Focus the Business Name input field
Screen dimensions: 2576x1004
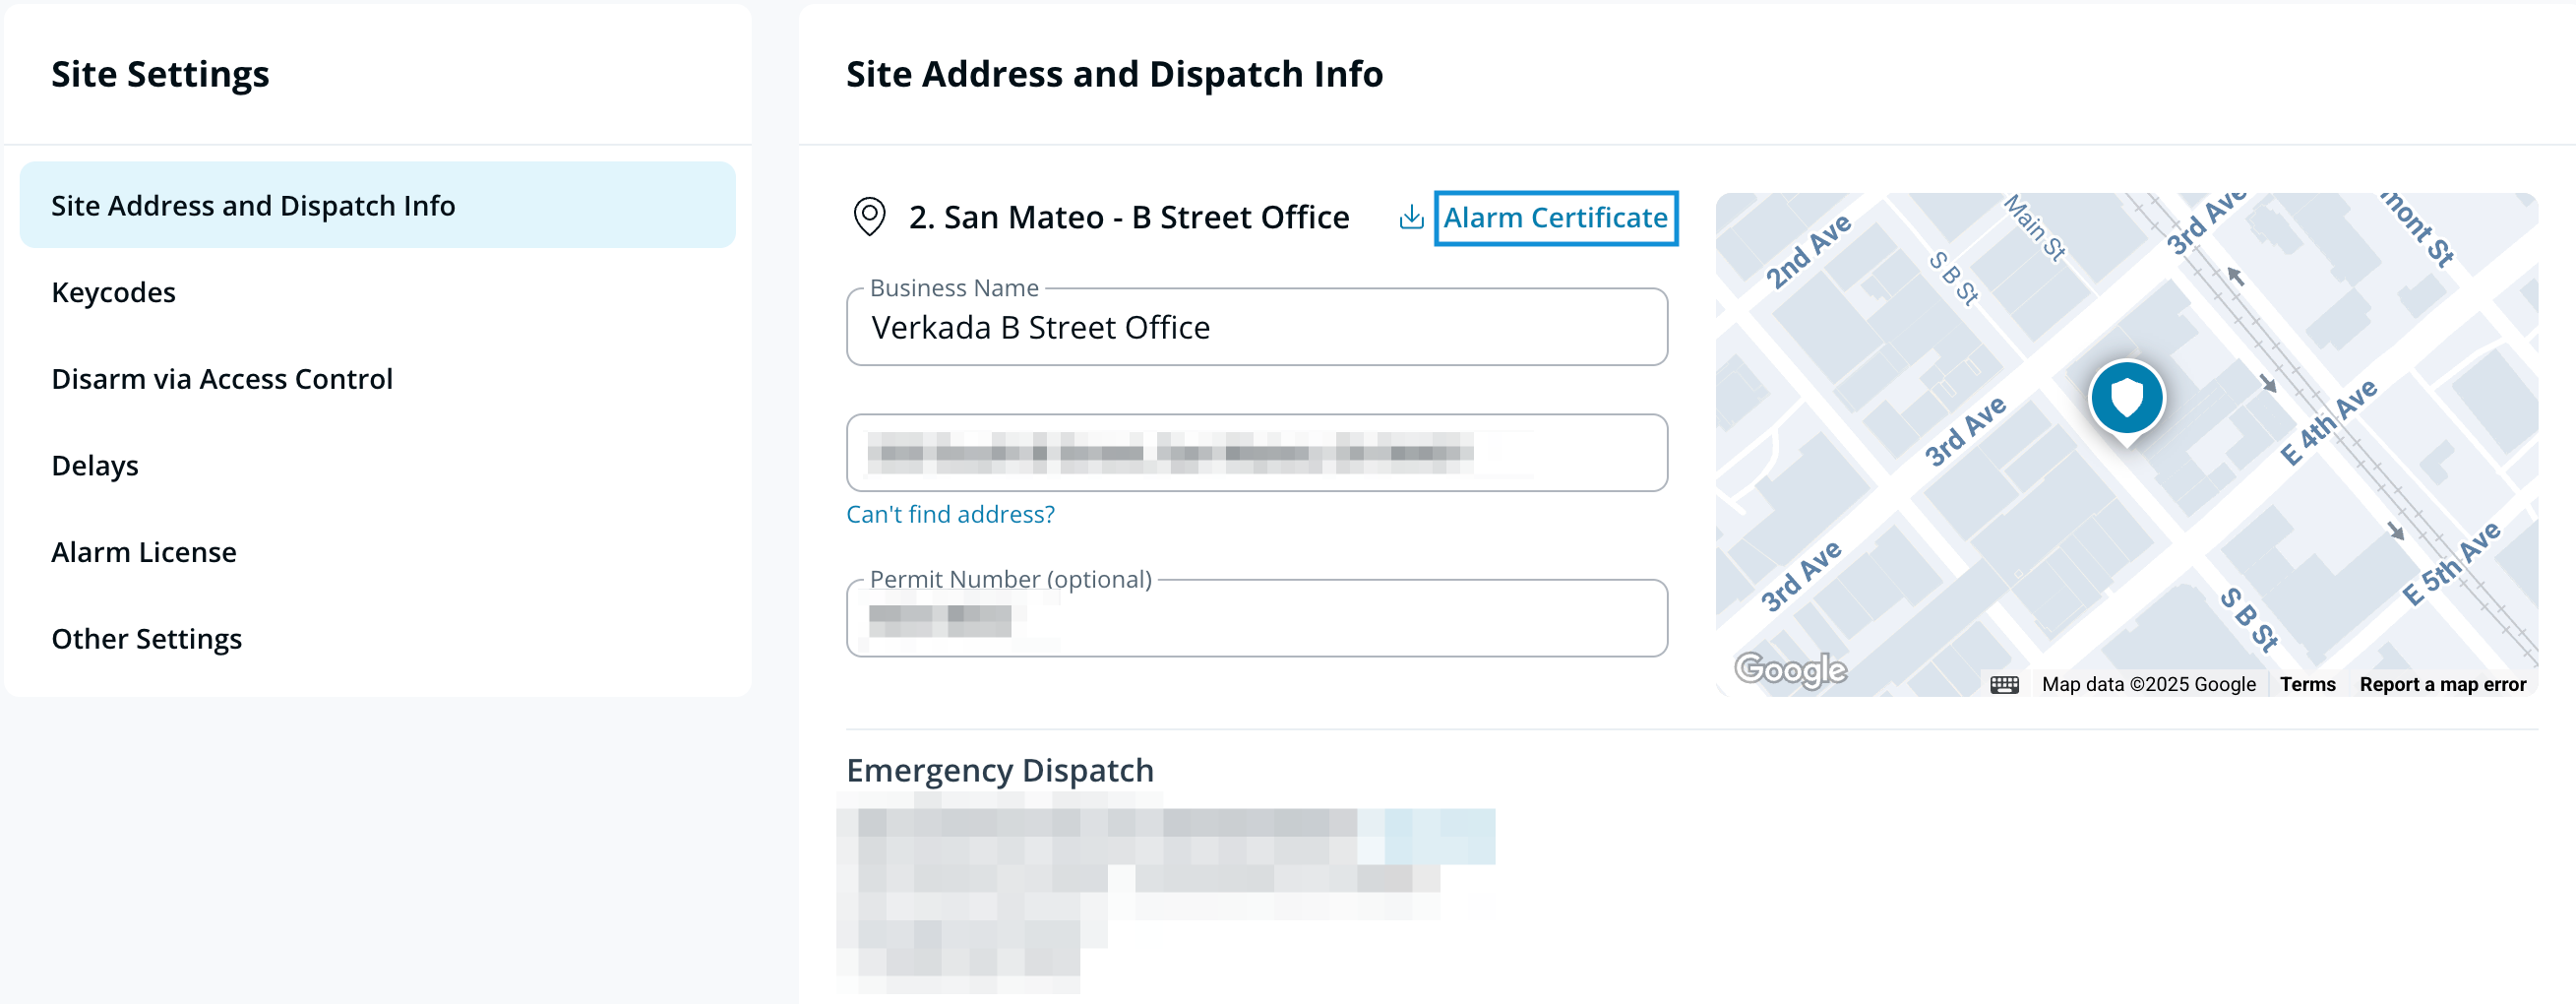click(x=1256, y=328)
